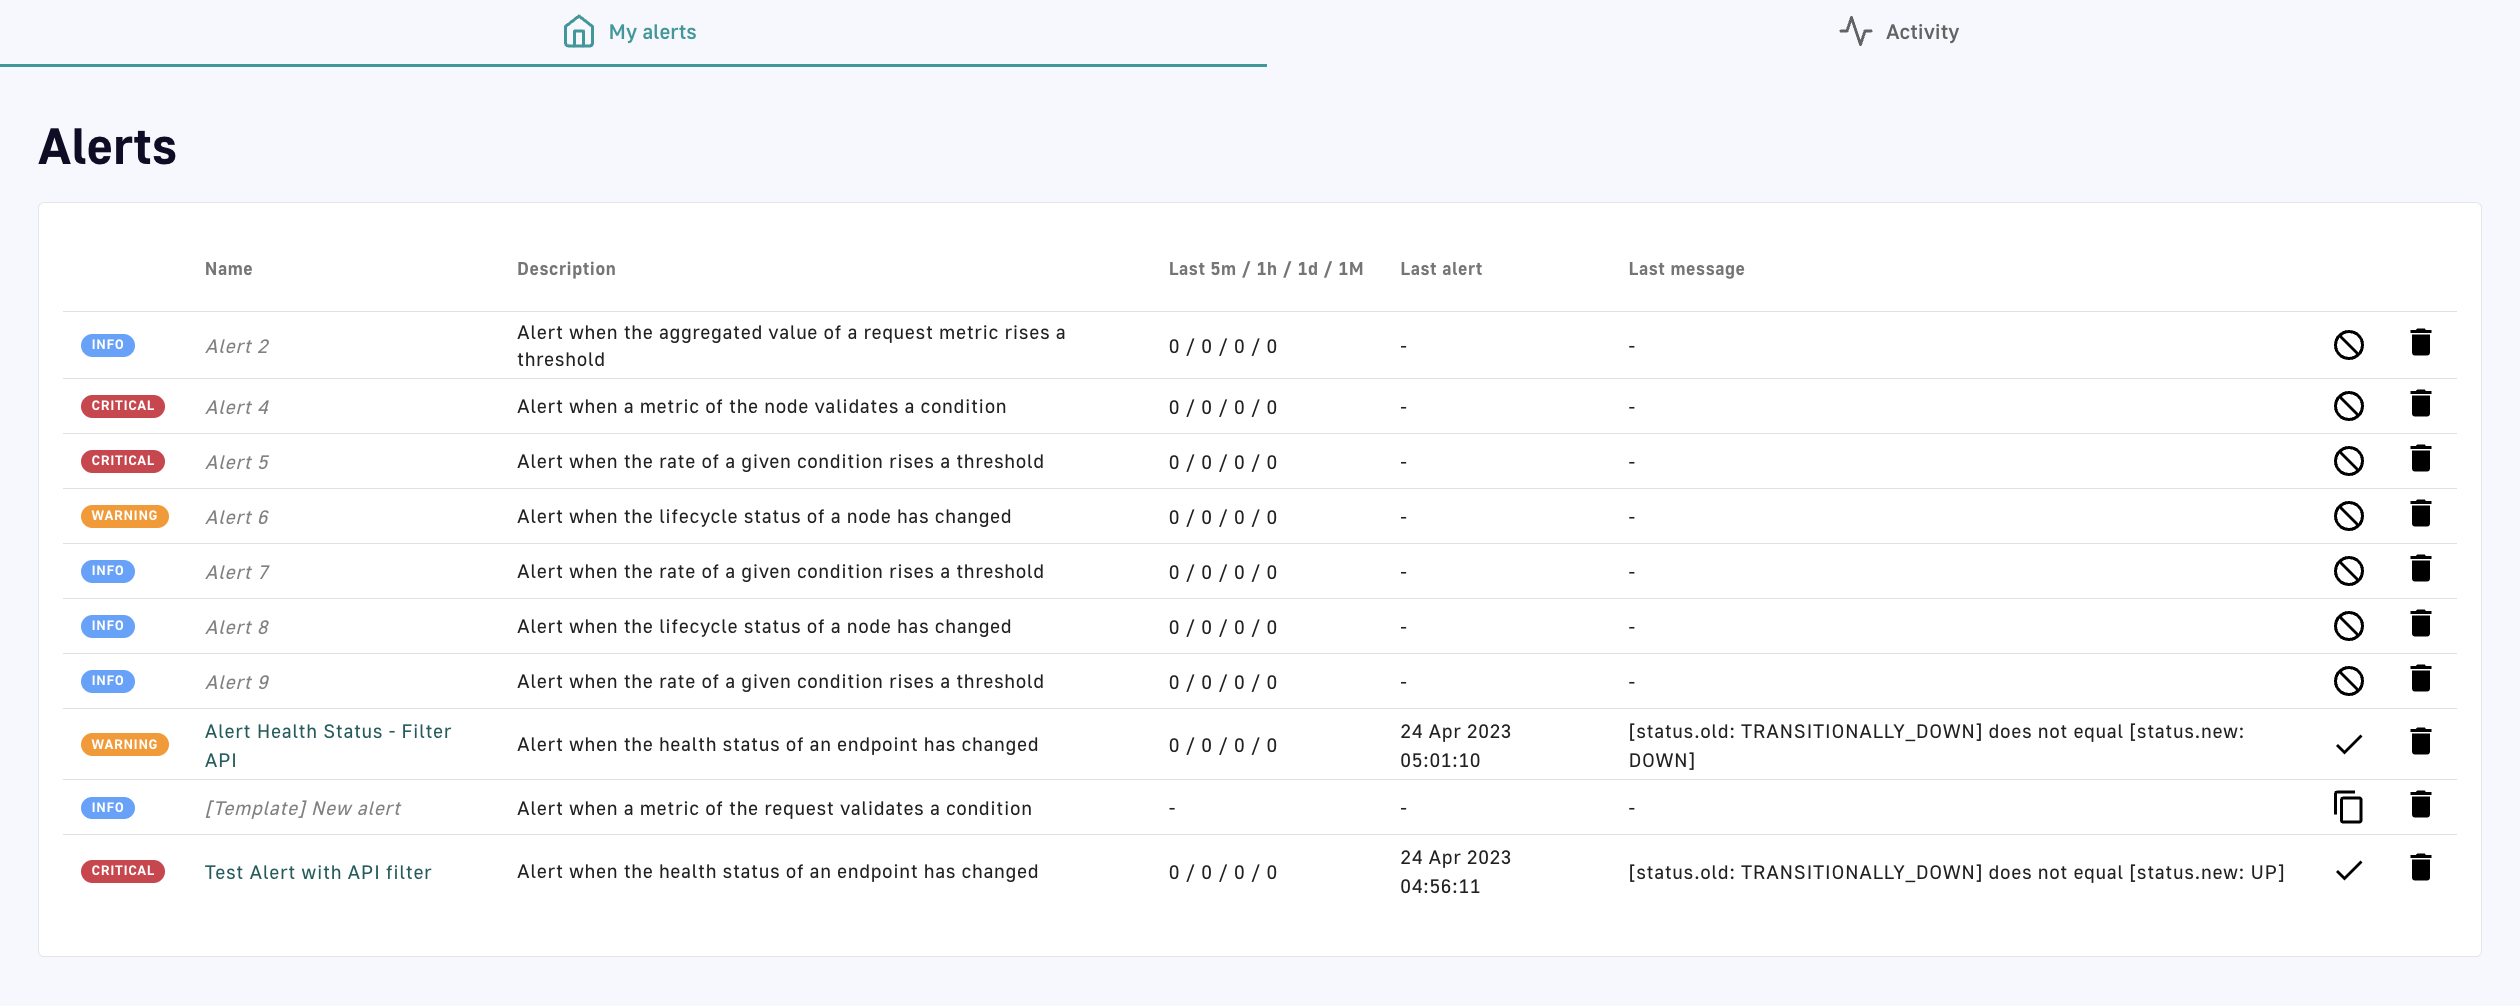This screenshot has height=1006, width=2520.
Task: Enable Alert 7 via disabled icon
Action: point(2348,571)
